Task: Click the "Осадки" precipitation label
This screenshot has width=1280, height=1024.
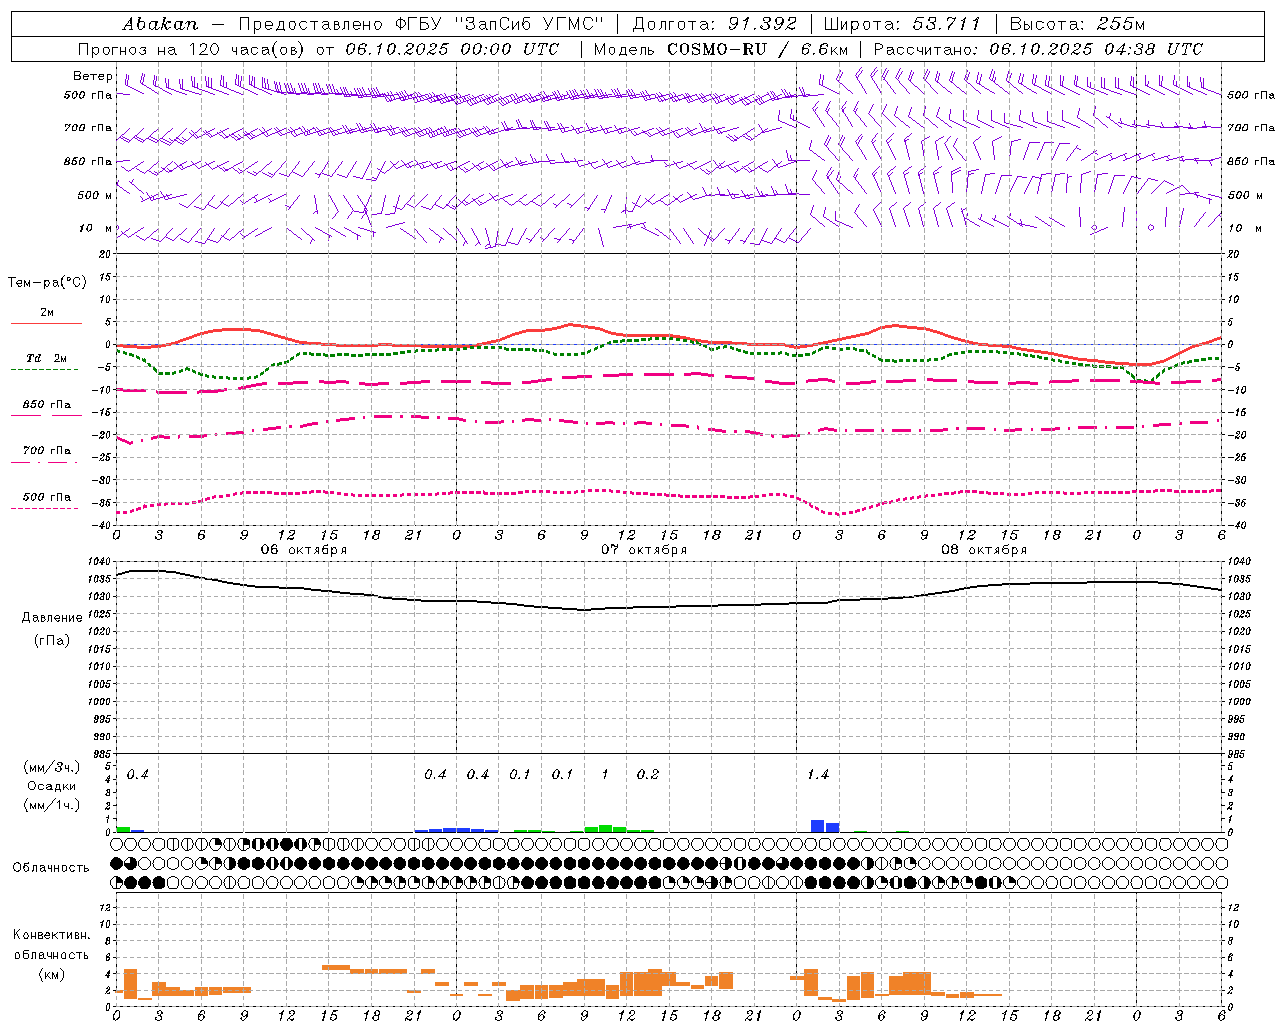Action: pos(52,786)
